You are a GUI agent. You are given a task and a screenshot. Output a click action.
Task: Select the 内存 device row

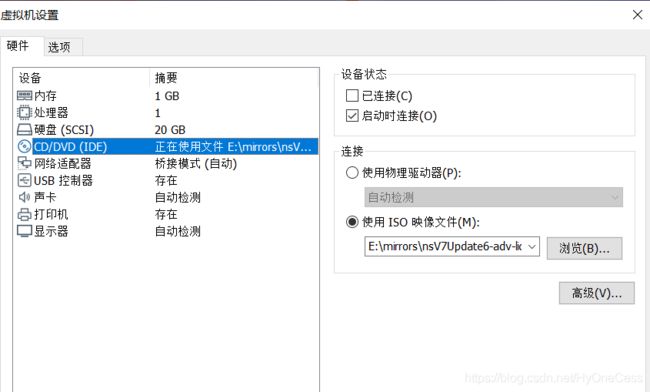click(x=167, y=96)
